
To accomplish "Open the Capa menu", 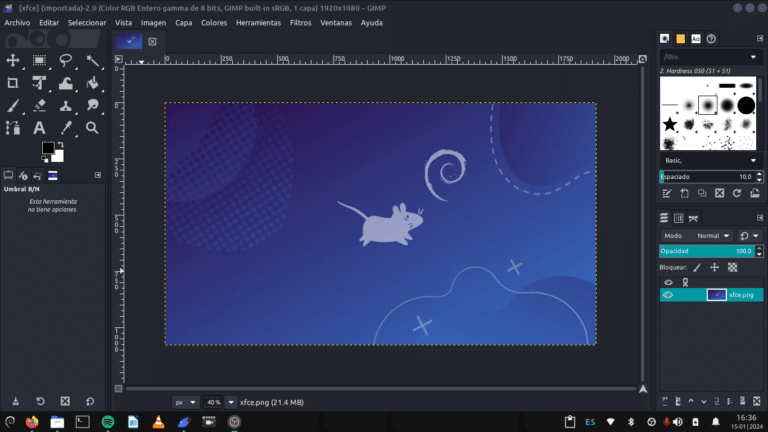I will pyautogui.click(x=184, y=23).
